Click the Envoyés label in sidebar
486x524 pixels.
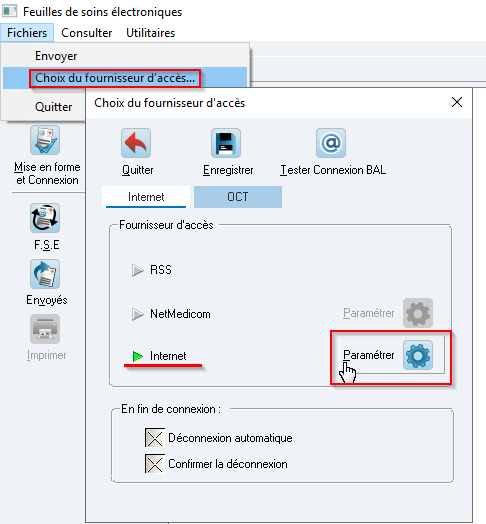[47, 300]
